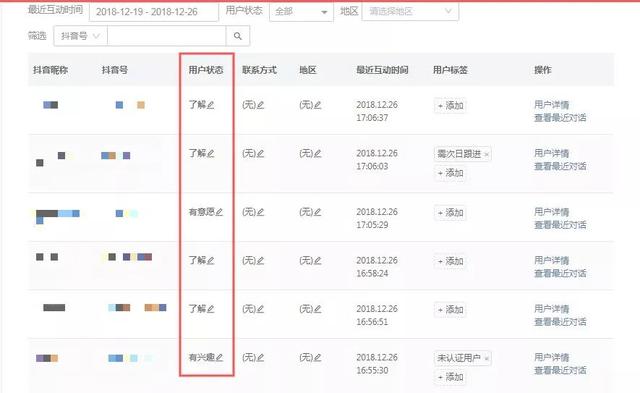Add tag in 16:58:24 row
640x393 pixels.
(x=450, y=261)
